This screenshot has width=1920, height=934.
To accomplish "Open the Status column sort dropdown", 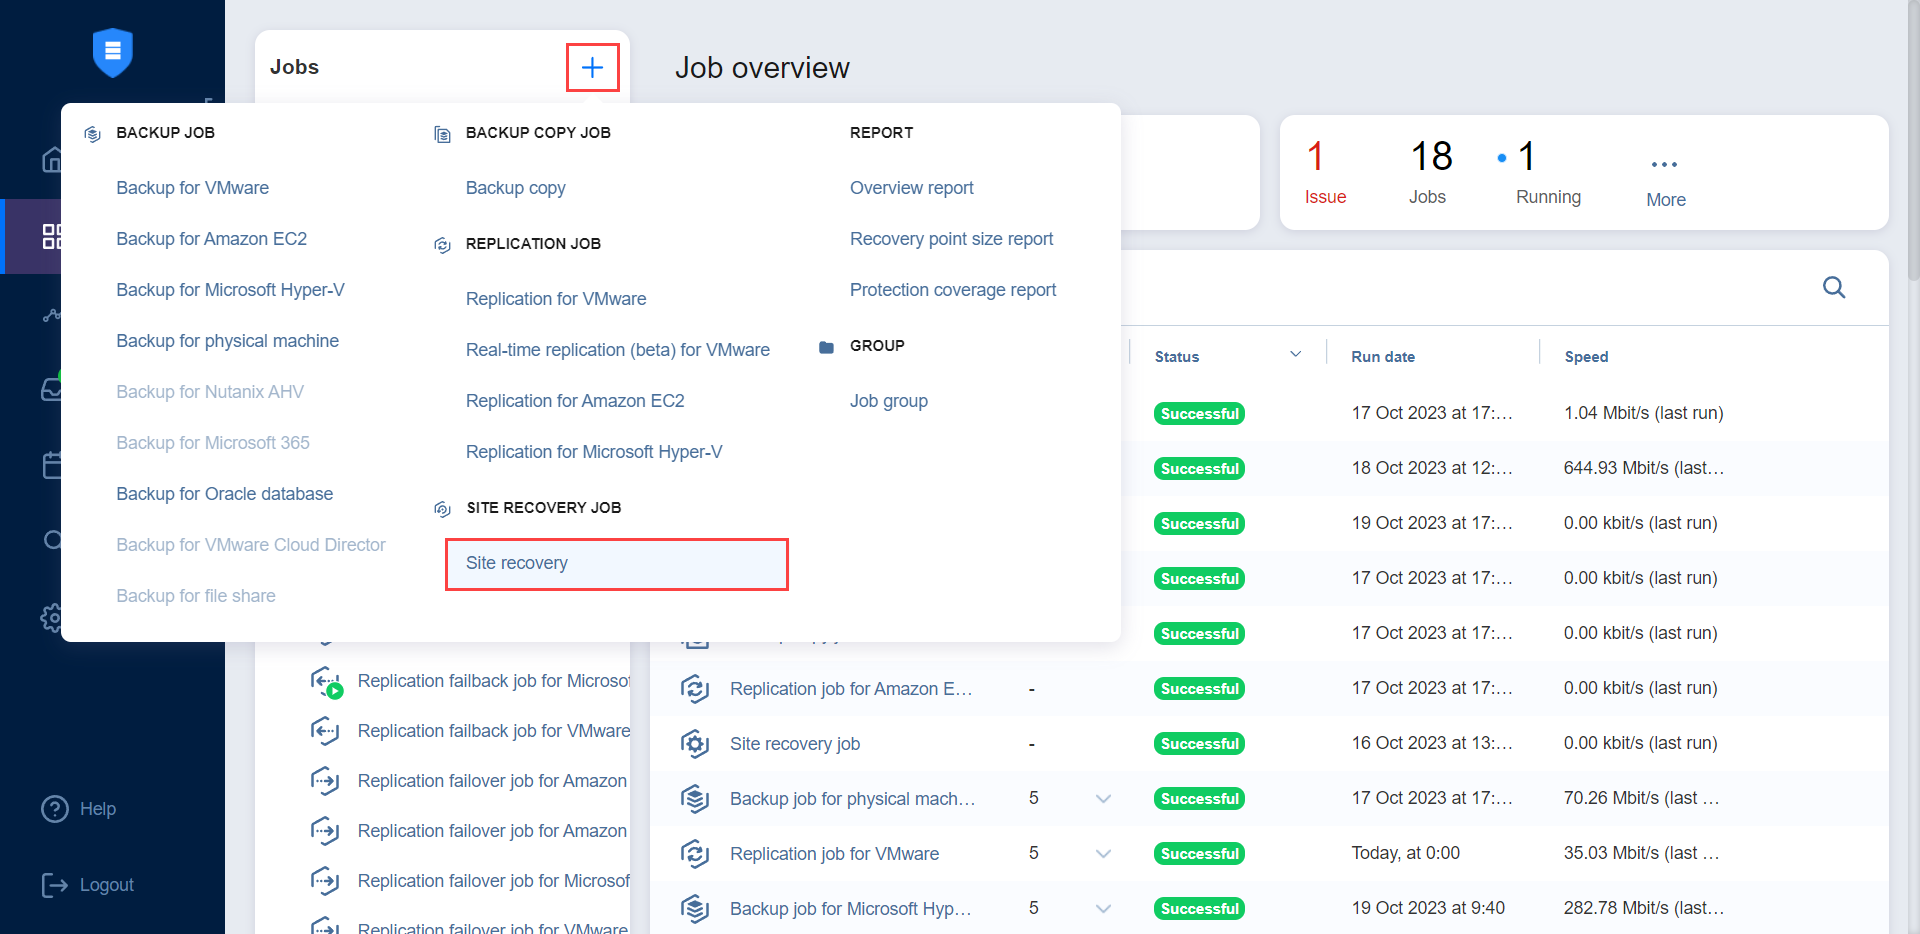I will pyautogui.click(x=1295, y=356).
